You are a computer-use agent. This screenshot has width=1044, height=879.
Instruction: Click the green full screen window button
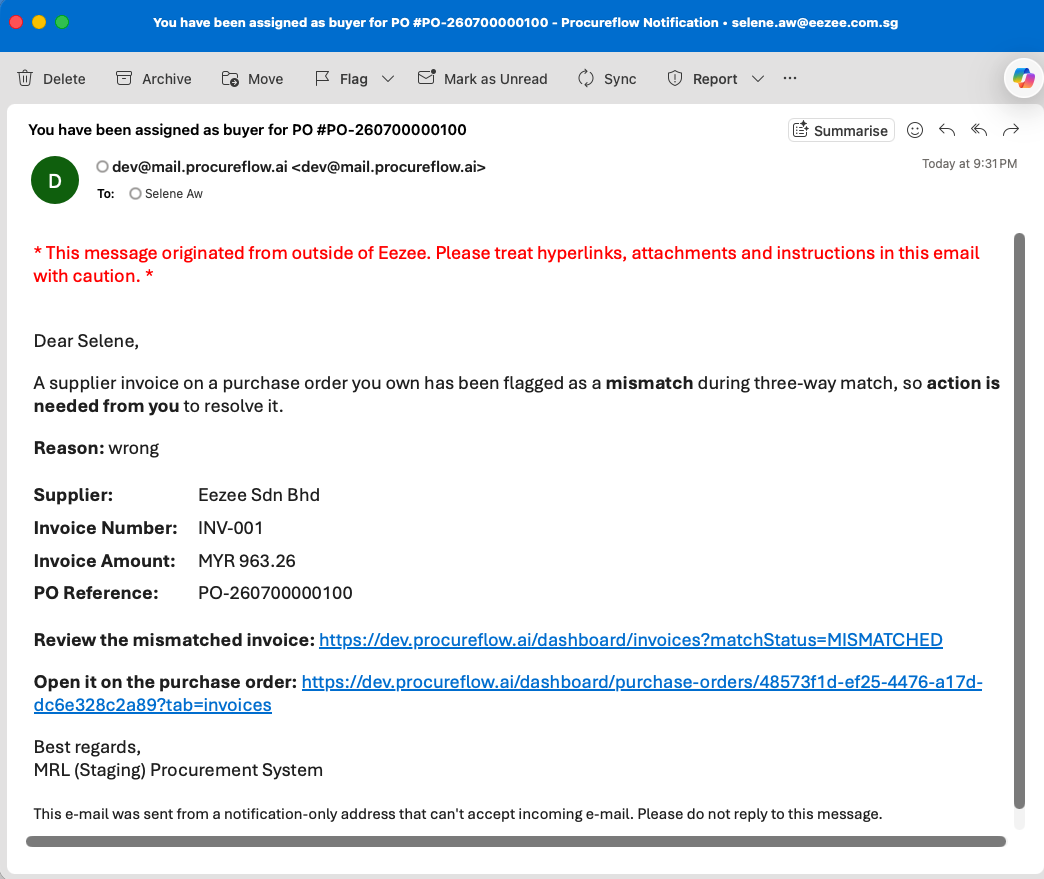coord(62,22)
